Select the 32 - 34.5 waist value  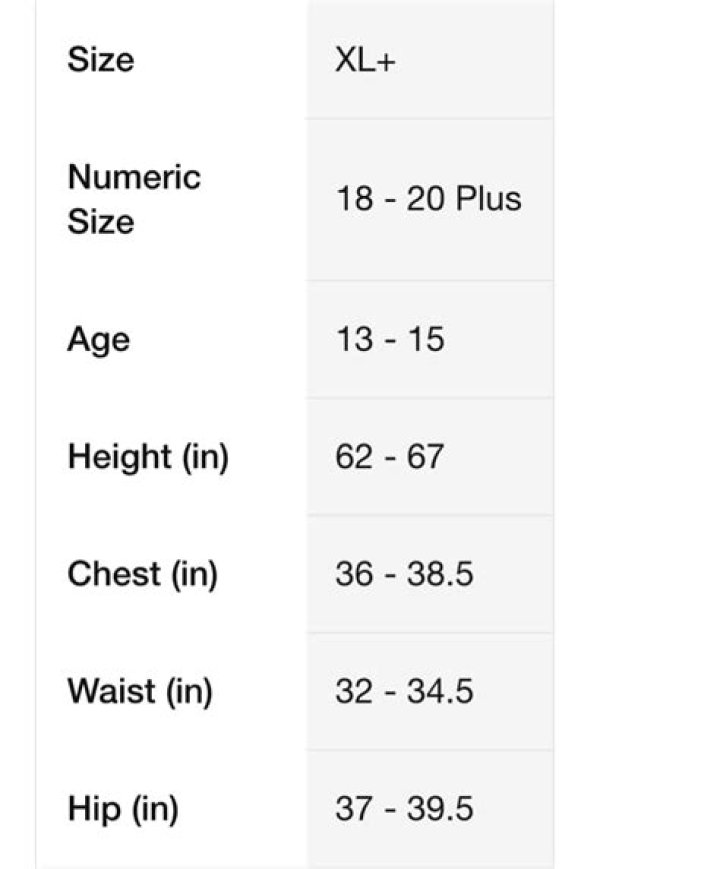(x=404, y=692)
